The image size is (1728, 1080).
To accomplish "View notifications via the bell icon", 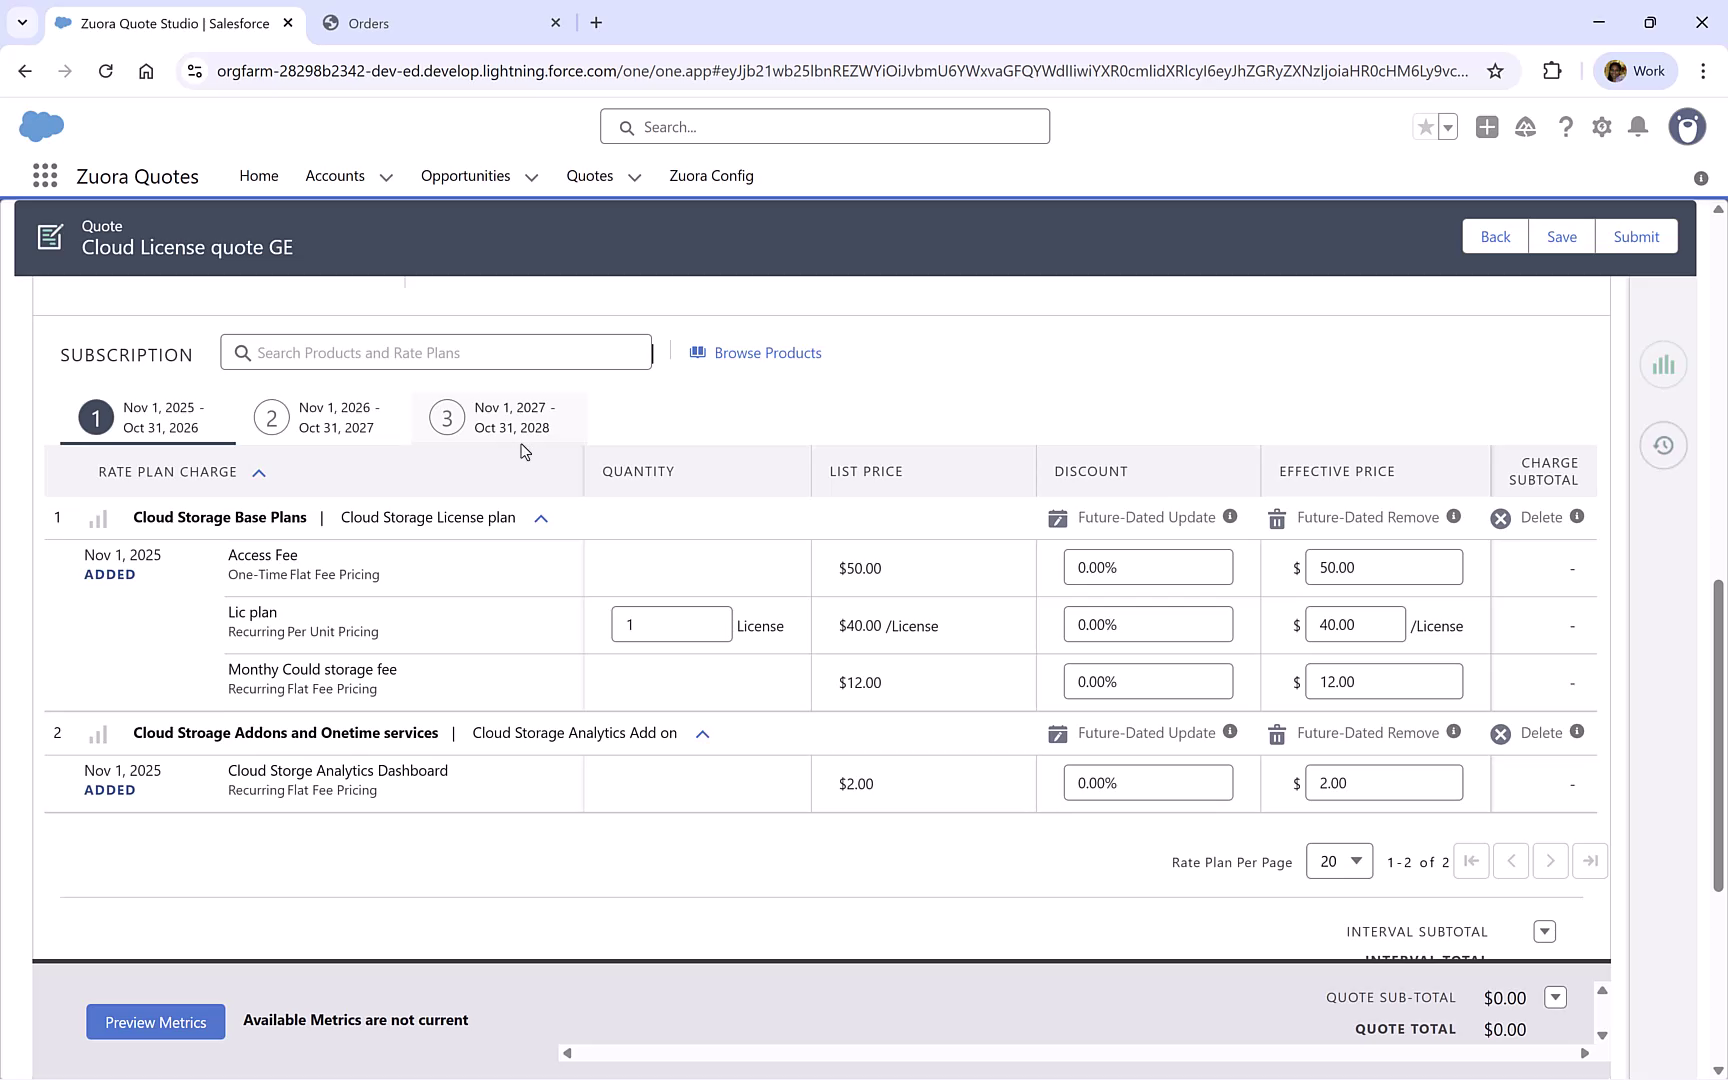I will click(x=1638, y=127).
